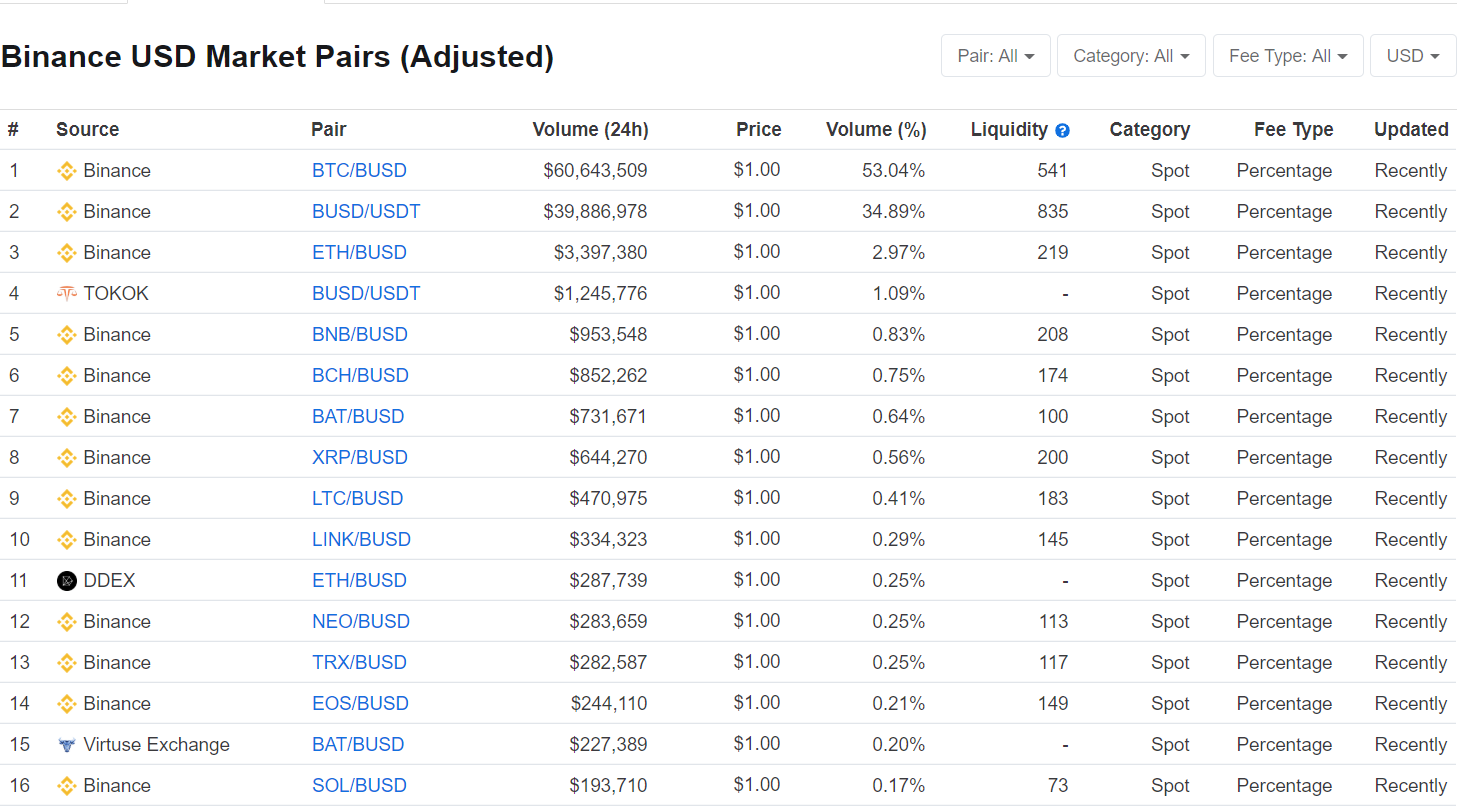Click Binance logo icon in BTC/BUSD row
Screen dimensions: 1470x808
coord(67,171)
